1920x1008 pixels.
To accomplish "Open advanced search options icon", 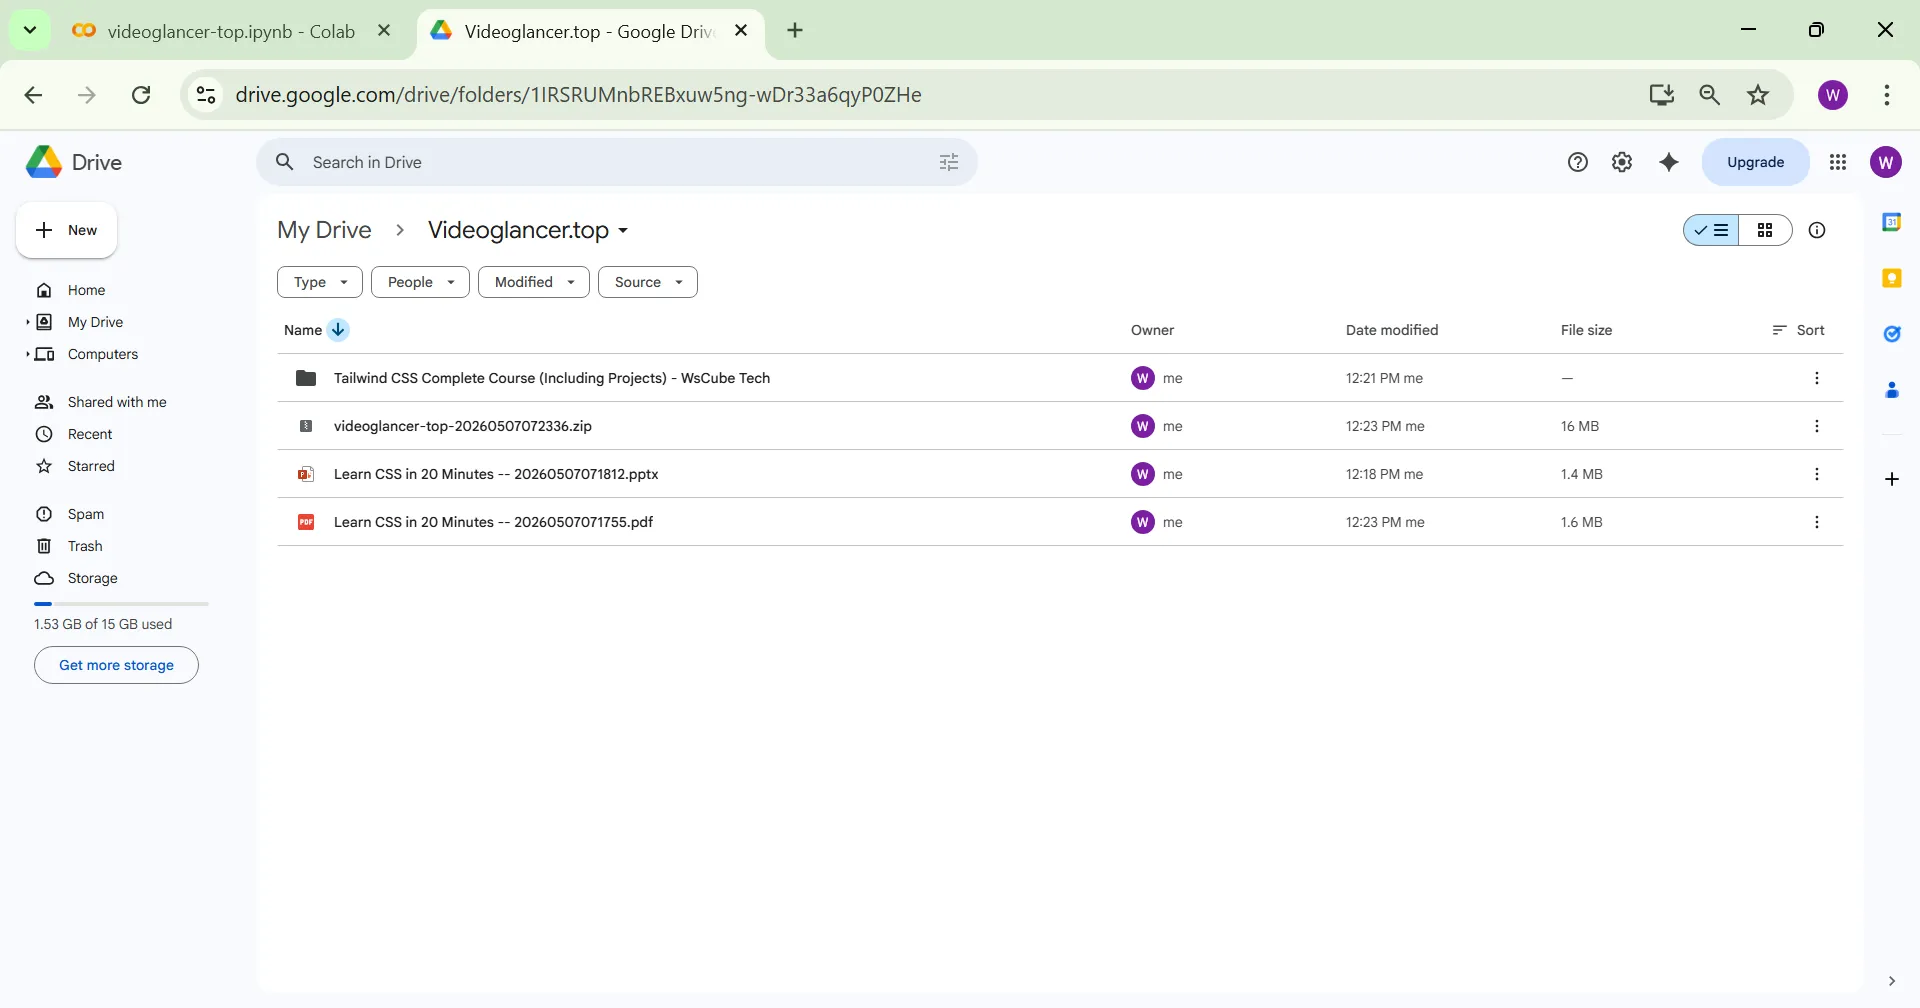I will (x=949, y=162).
